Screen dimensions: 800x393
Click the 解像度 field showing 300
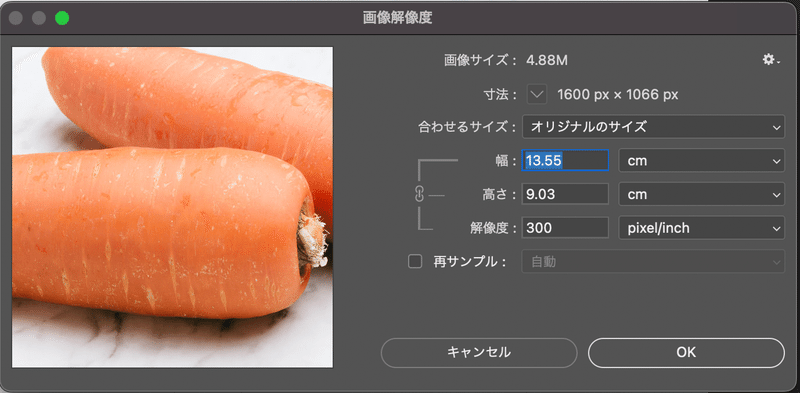click(x=565, y=228)
